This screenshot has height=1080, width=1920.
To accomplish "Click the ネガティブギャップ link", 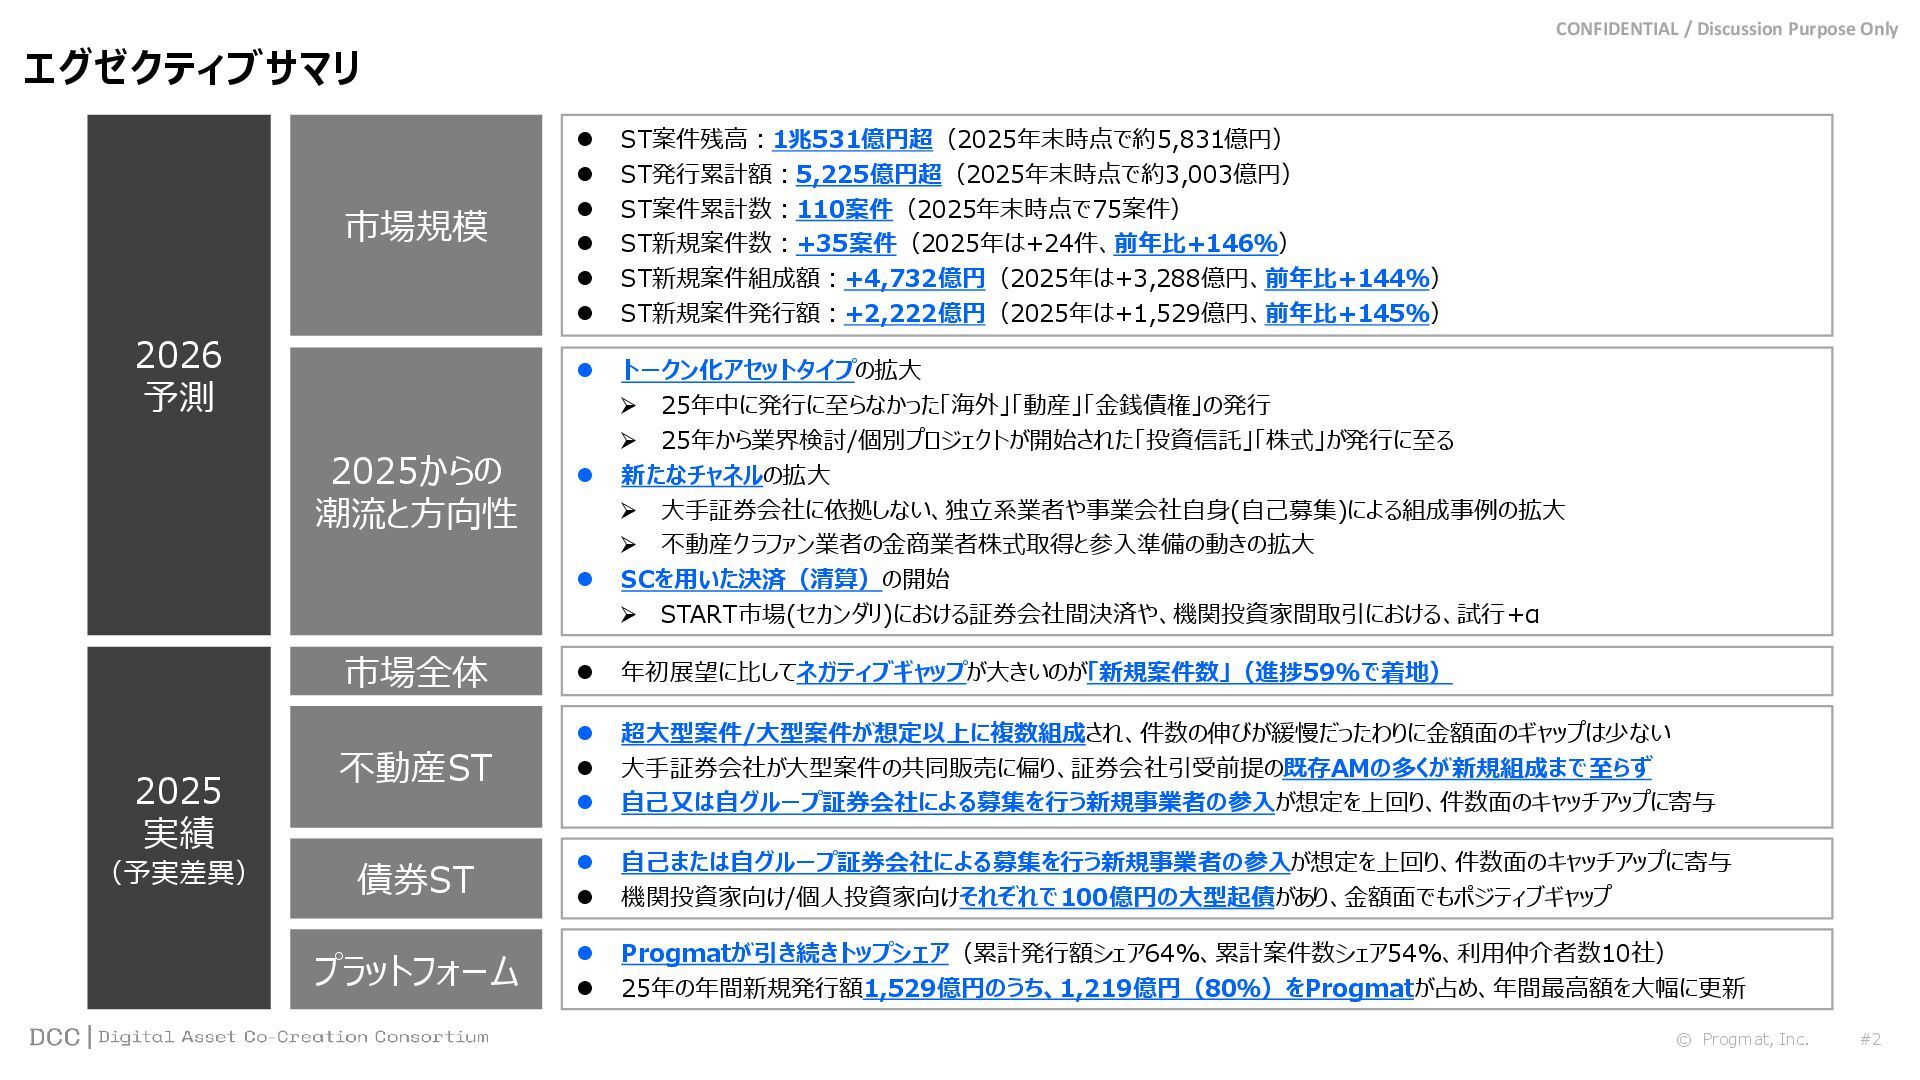I will coord(880,672).
